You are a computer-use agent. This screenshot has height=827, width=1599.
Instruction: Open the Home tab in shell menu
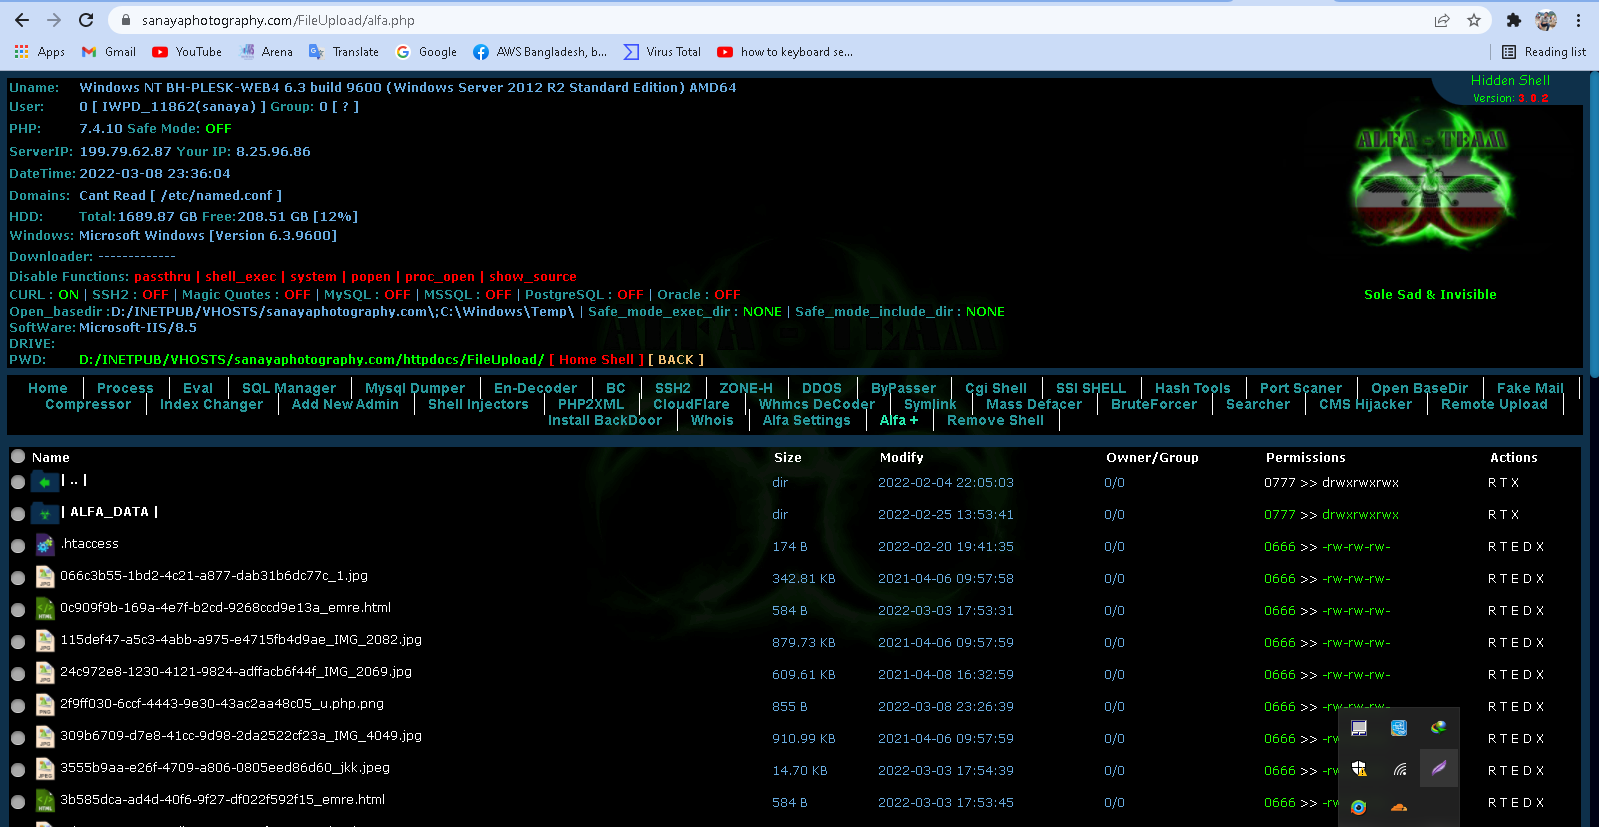pos(48,388)
